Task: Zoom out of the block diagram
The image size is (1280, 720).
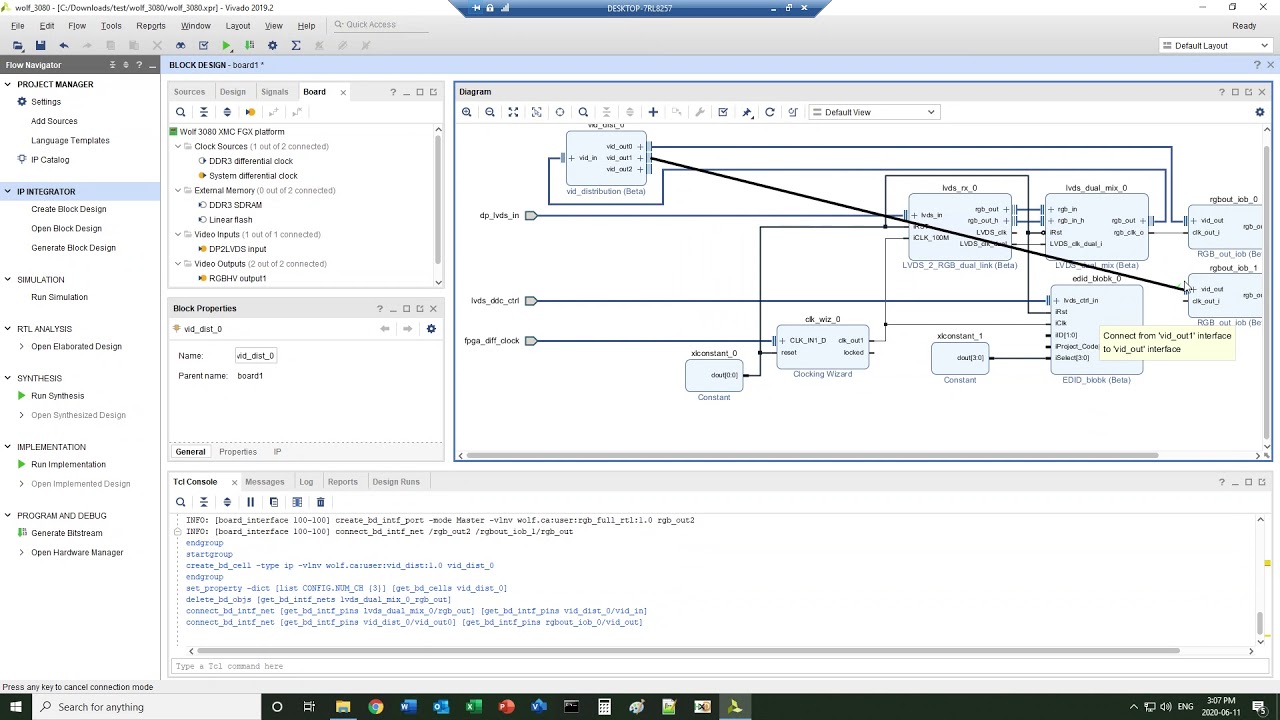Action: pyautogui.click(x=490, y=112)
